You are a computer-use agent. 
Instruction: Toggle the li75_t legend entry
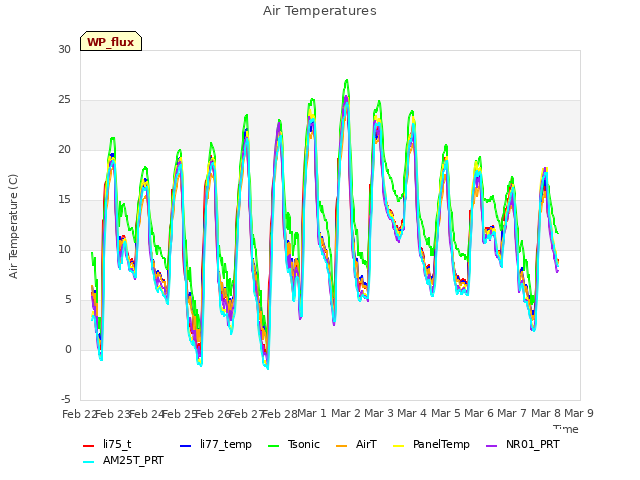[107, 444]
